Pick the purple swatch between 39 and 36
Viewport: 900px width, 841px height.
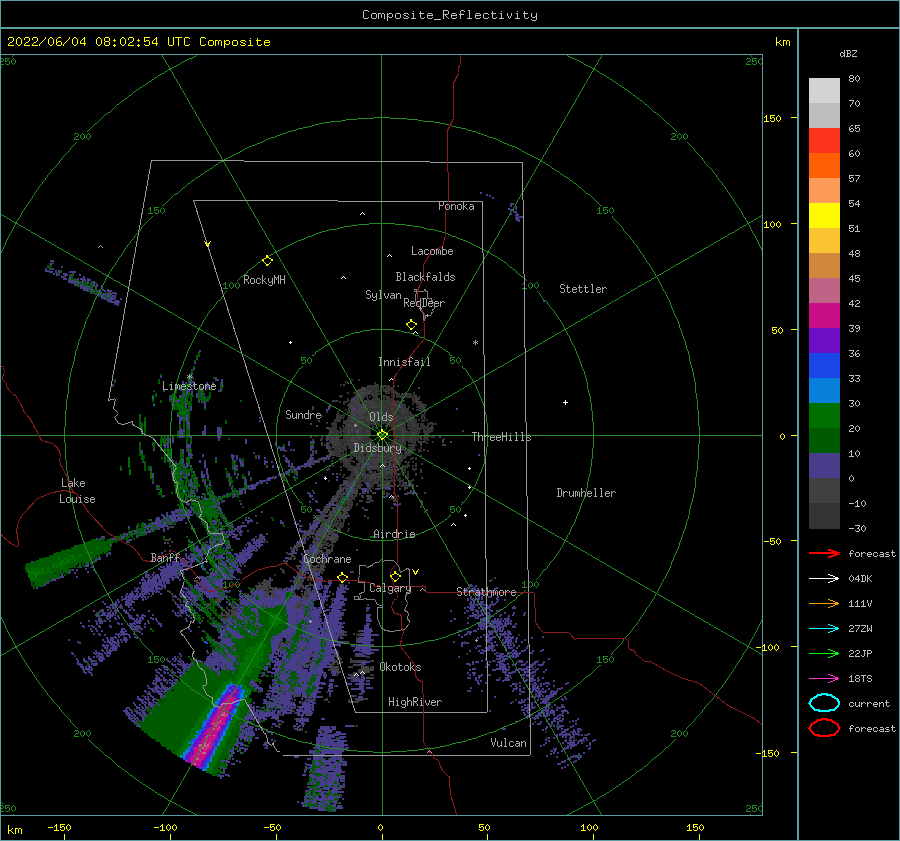(824, 340)
